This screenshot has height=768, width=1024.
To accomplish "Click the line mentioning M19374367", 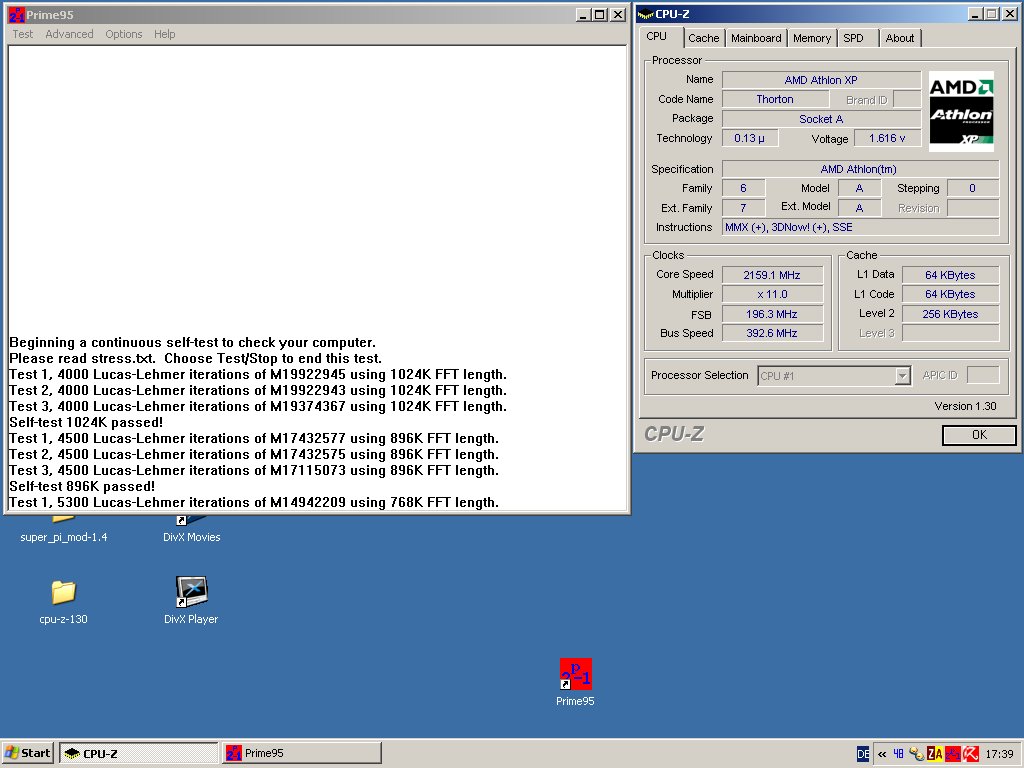I will coord(258,406).
